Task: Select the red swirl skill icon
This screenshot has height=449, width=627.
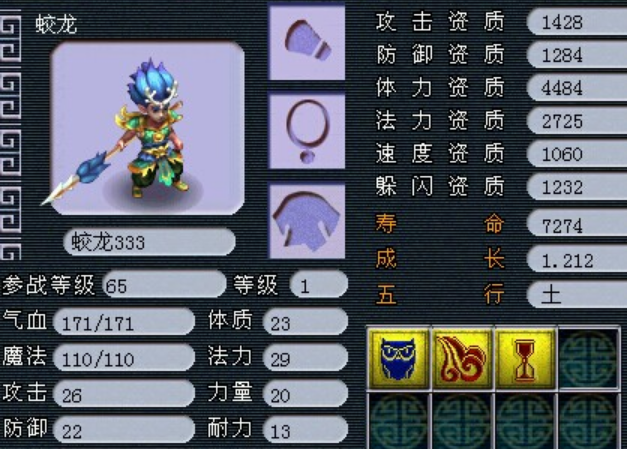Action: tap(462, 358)
